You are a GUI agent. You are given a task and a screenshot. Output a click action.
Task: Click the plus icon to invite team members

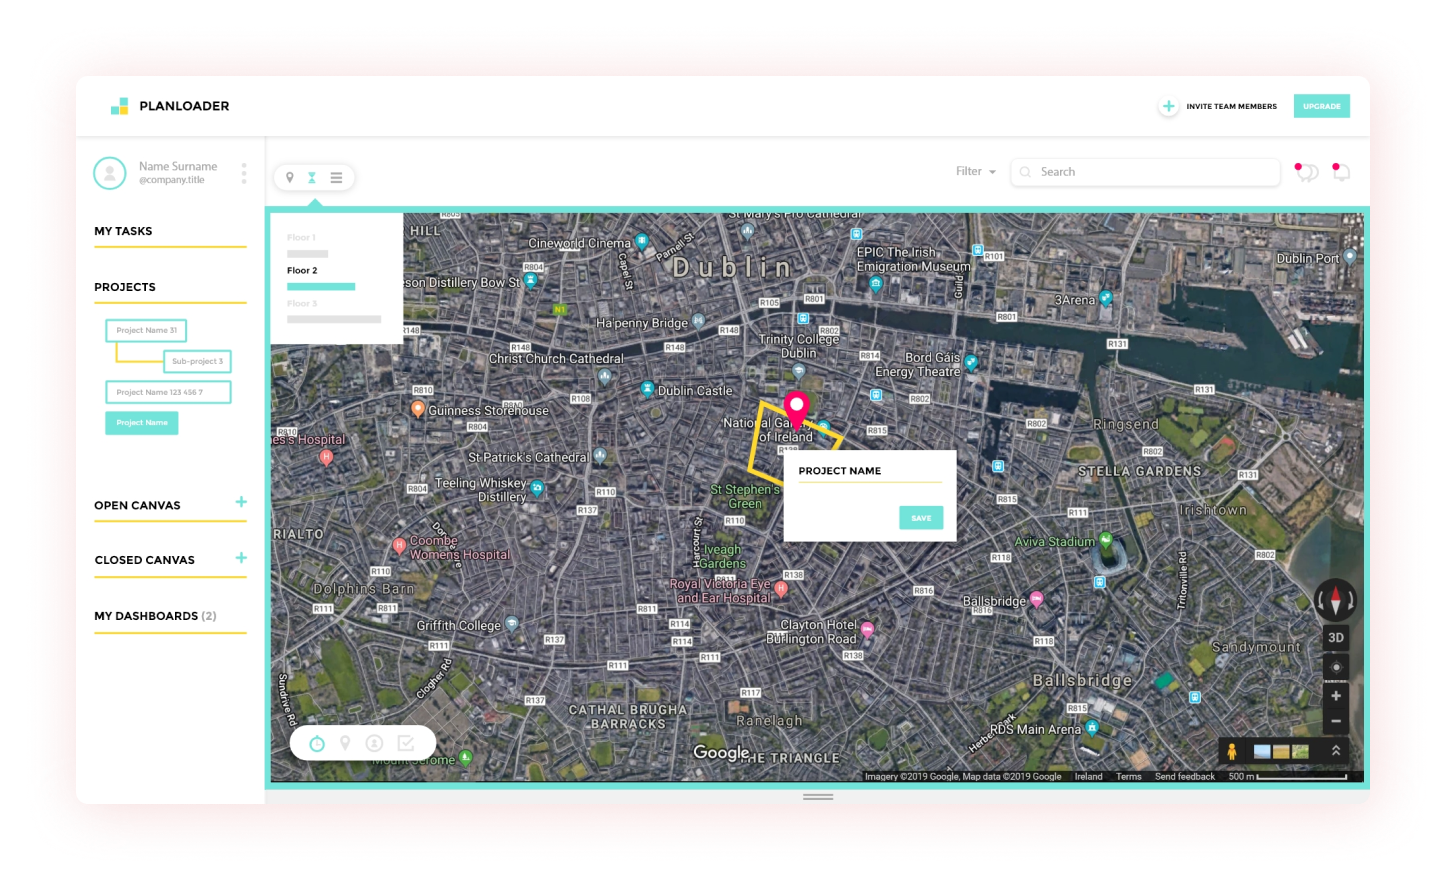(x=1168, y=106)
